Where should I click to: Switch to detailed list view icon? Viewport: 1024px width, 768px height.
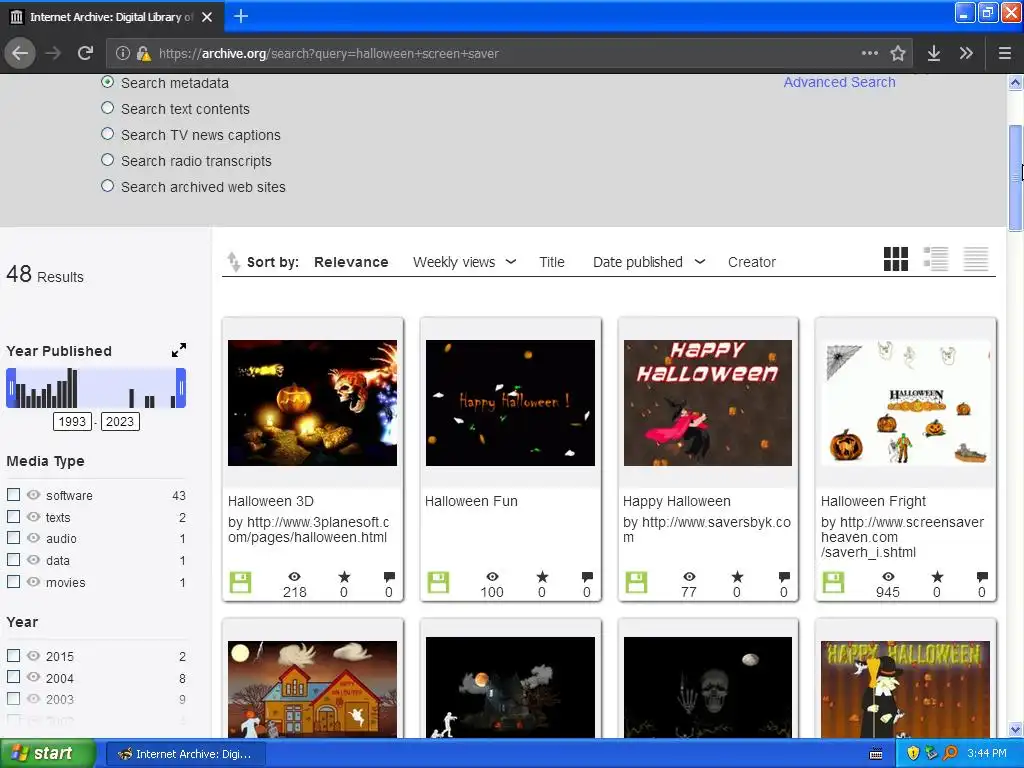pos(935,259)
